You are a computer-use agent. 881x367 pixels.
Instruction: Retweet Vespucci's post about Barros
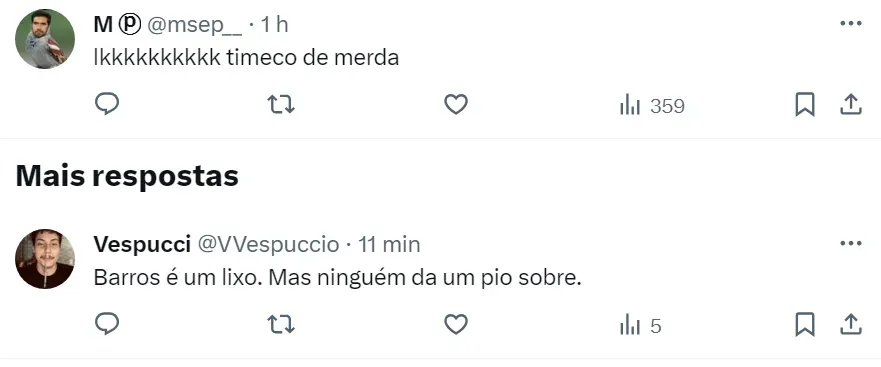click(x=281, y=324)
